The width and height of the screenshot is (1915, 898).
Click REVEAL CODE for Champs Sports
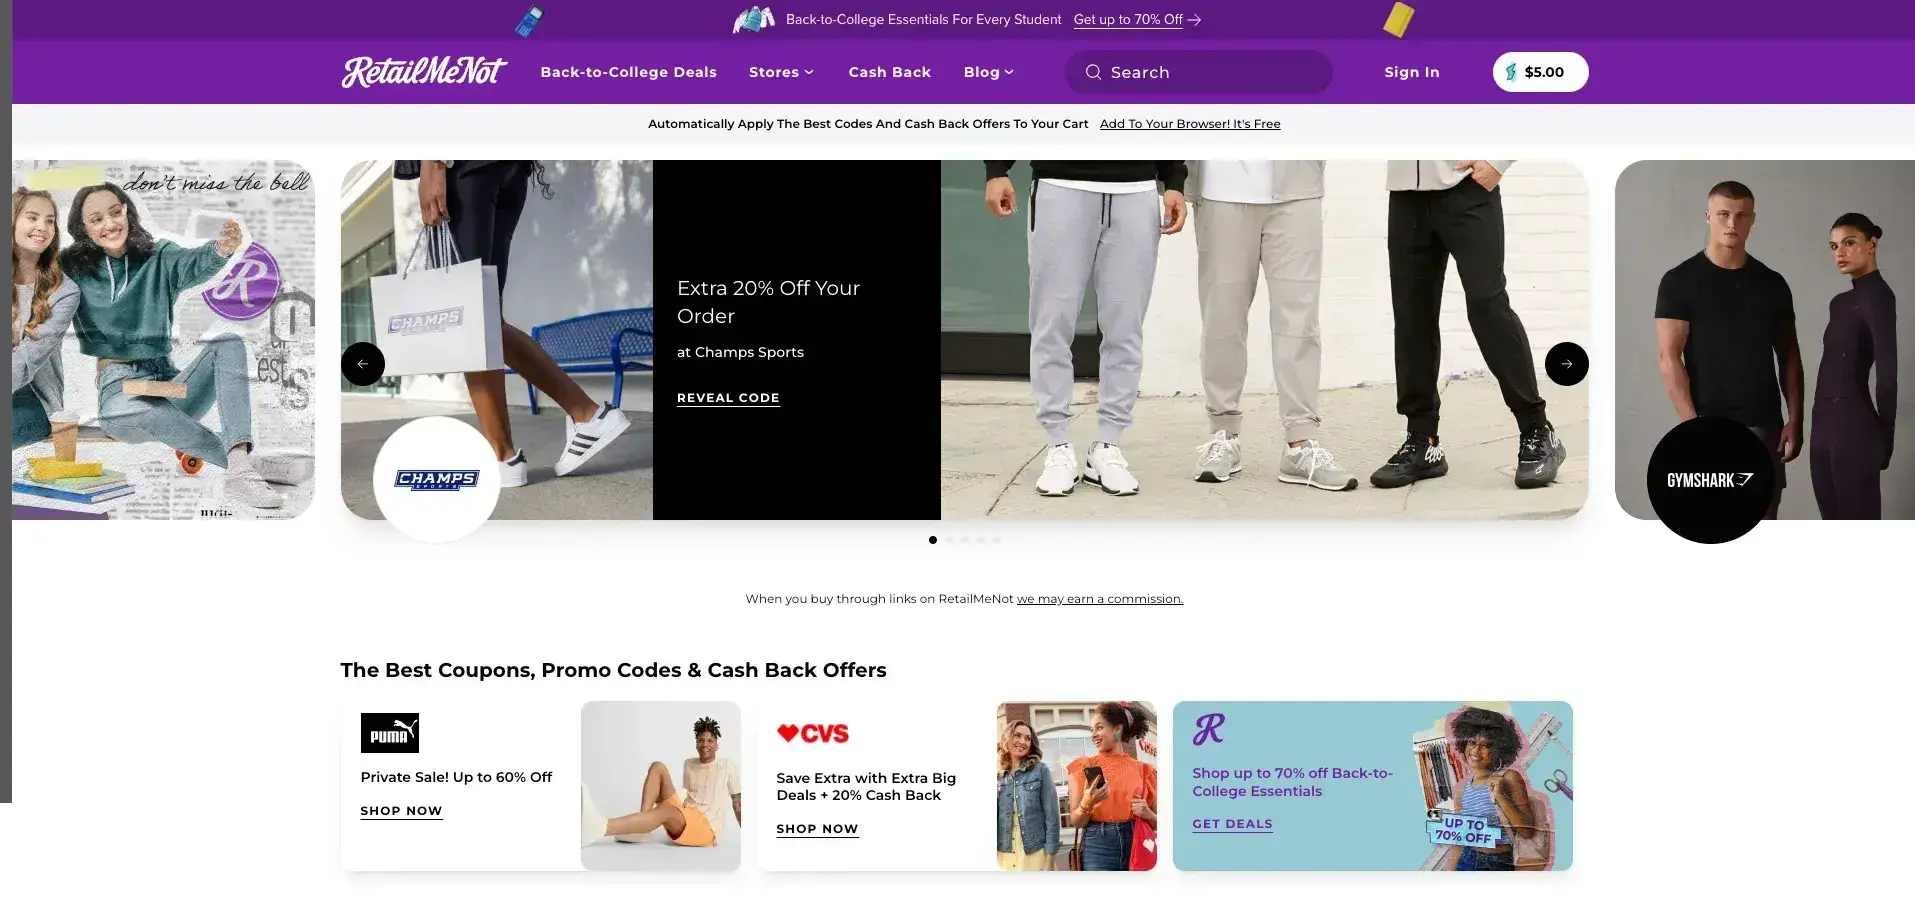point(728,398)
